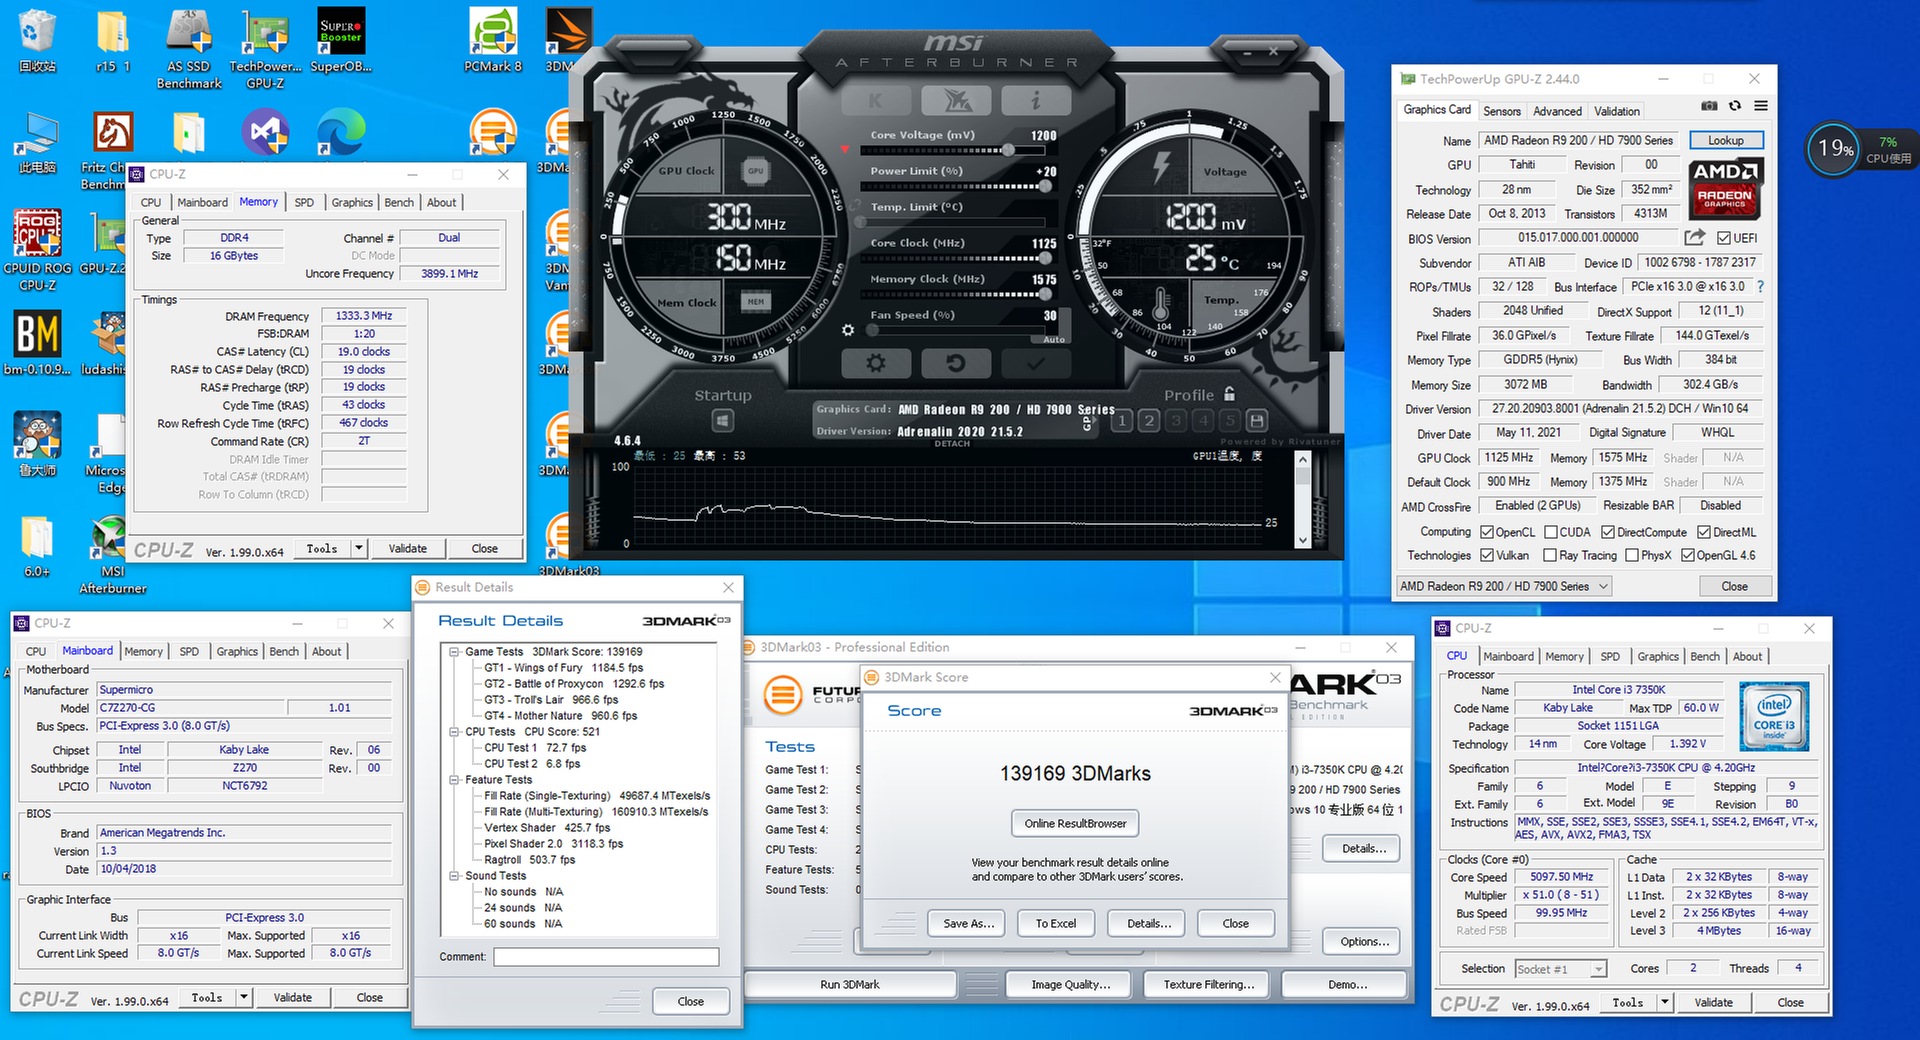Toggle PhysX checkbox in GPU-Z

[x=1632, y=555]
